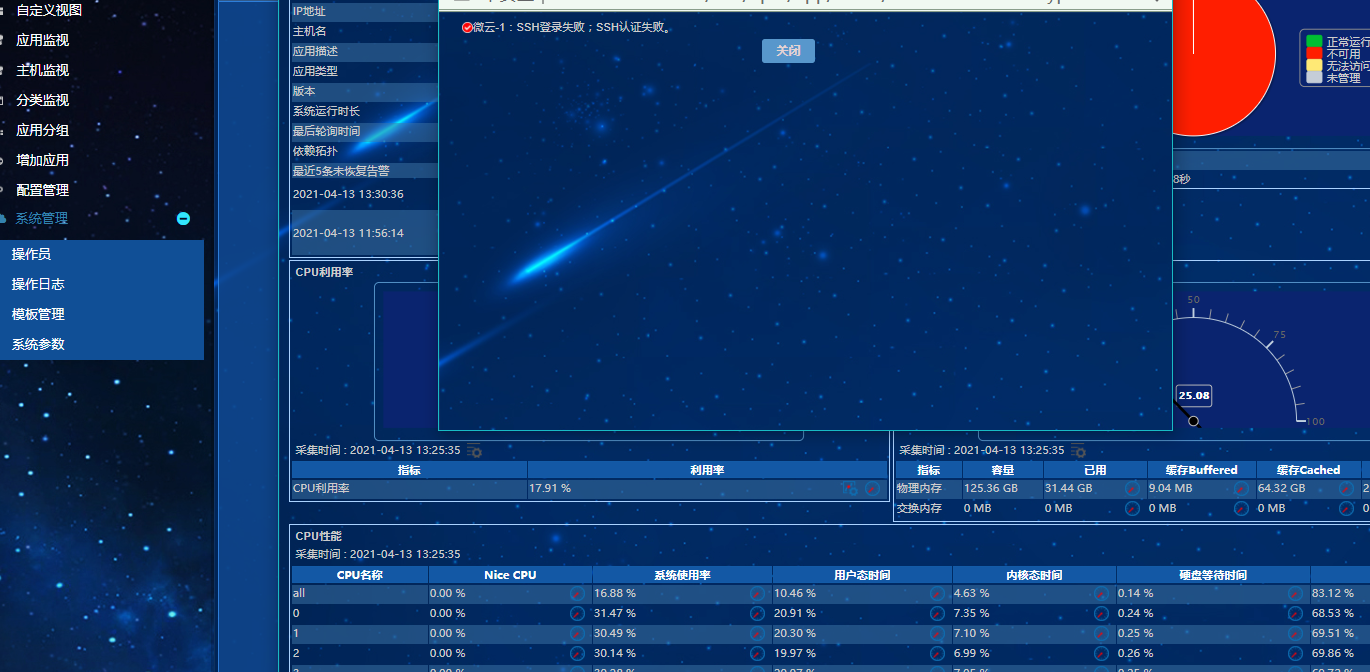Go to 自定义视图 in the sidebar
This screenshot has width=1370, height=672.
click(x=49, y=10)
